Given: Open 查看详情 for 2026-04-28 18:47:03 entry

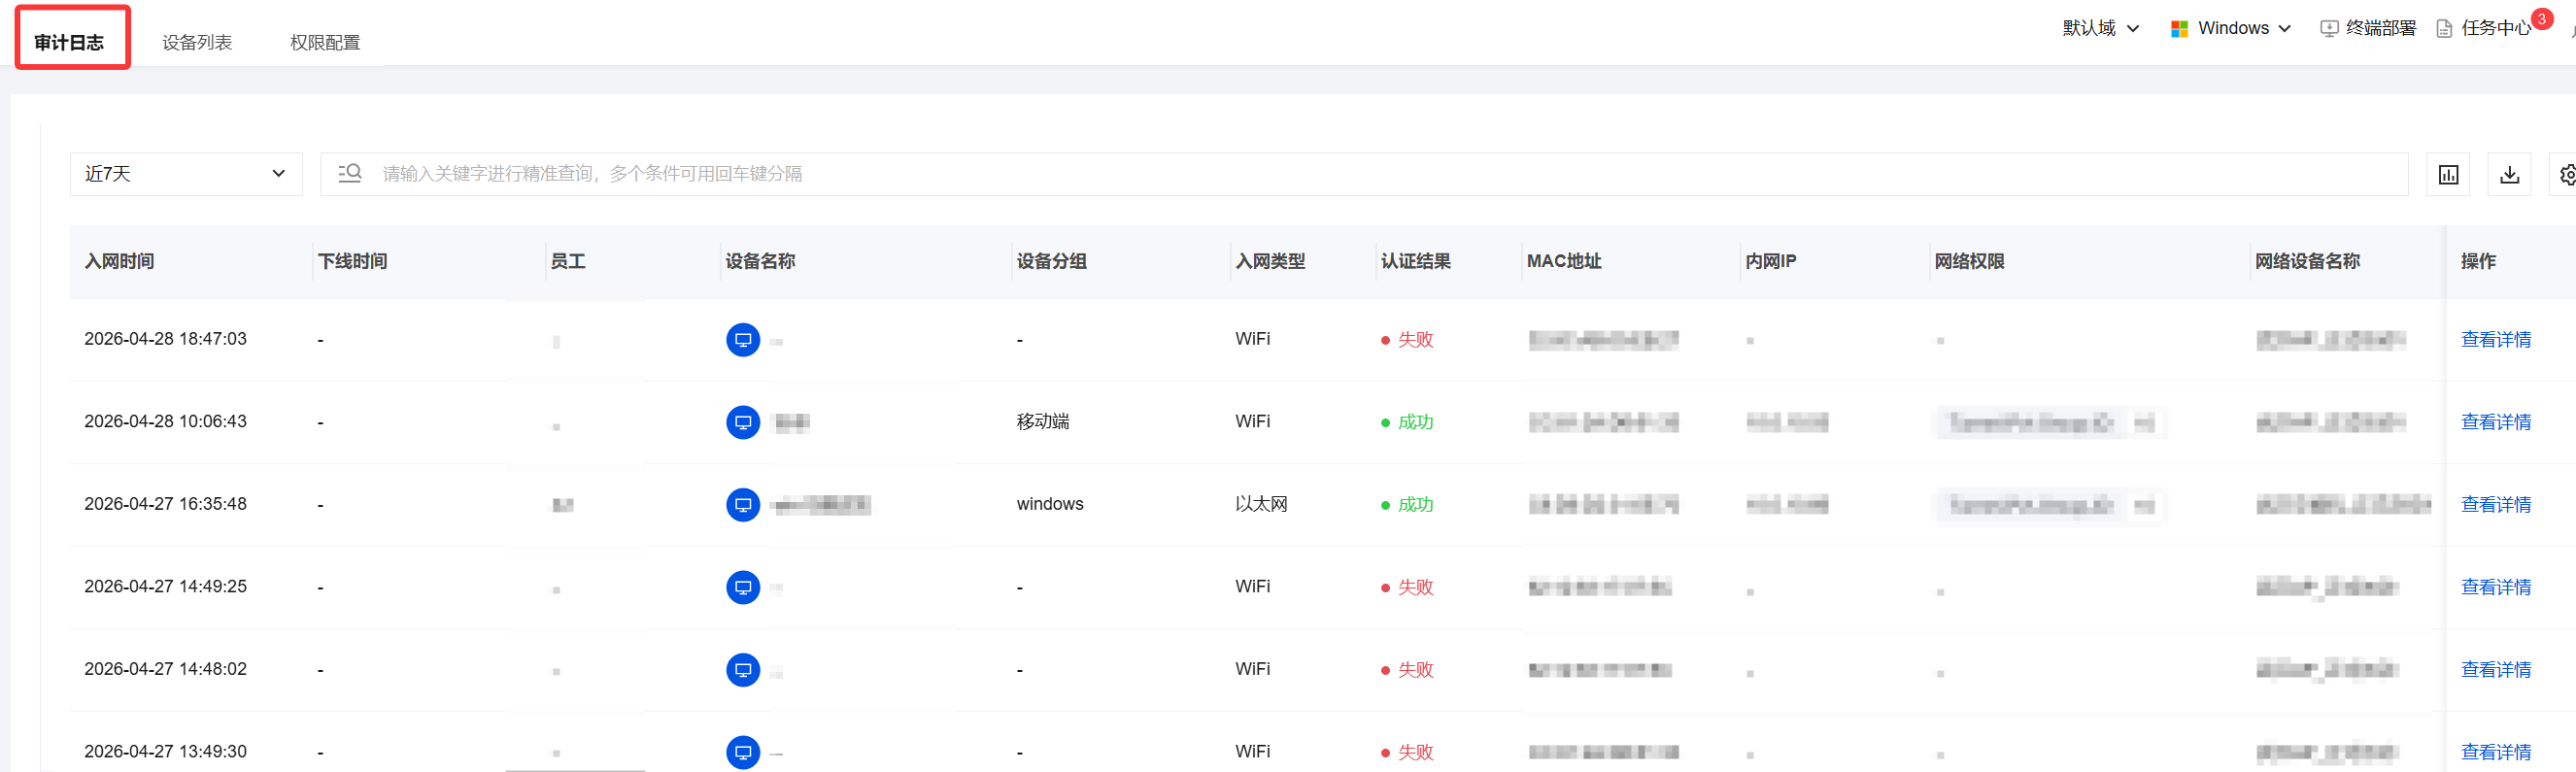Looking at the screenshot, I should (x=2495, y=340).
